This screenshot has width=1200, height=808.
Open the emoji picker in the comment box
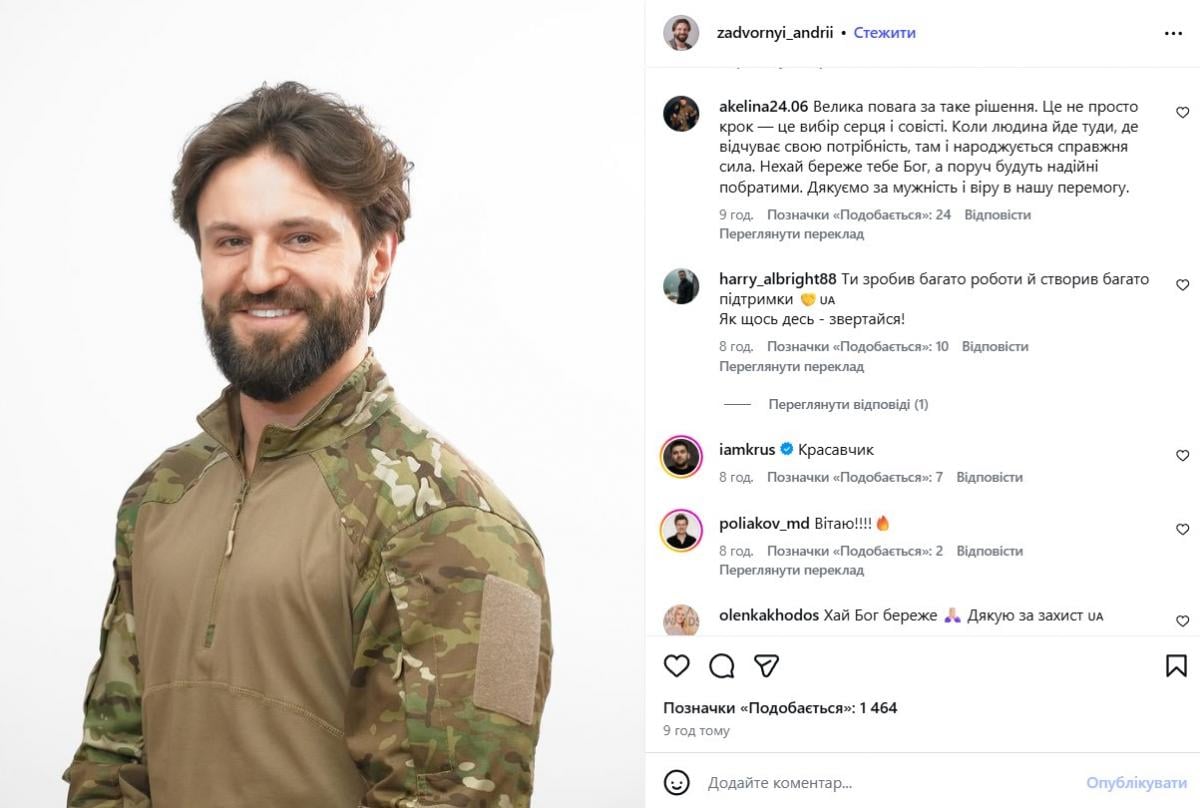click(677, 782)
